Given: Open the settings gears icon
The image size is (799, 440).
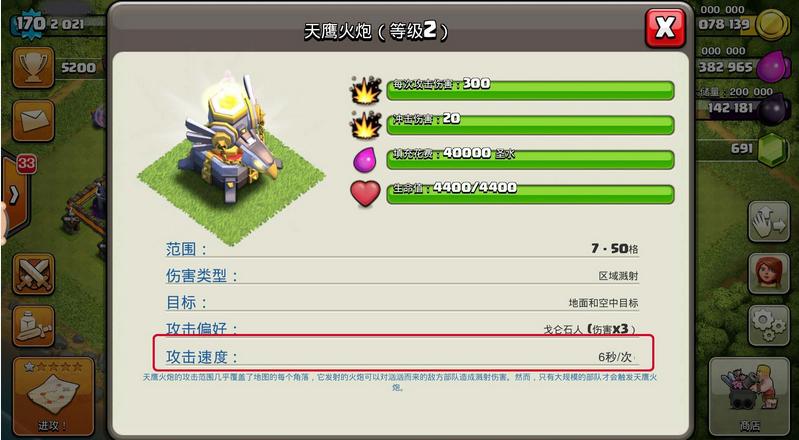Looking at the screenshot, I should tap(769, 326).
